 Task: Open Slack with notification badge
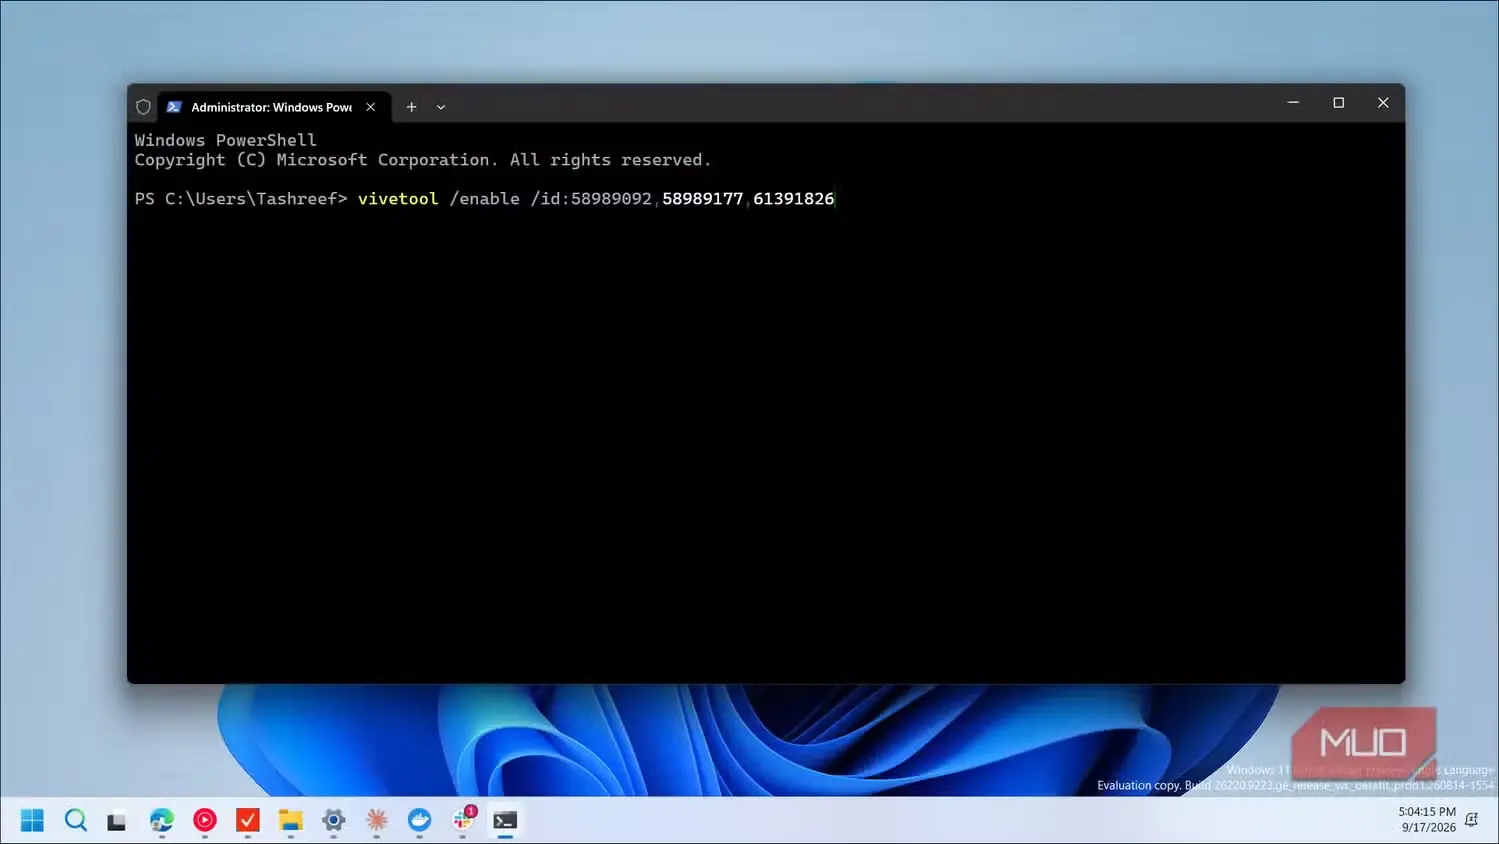click(x=463, y=820)
